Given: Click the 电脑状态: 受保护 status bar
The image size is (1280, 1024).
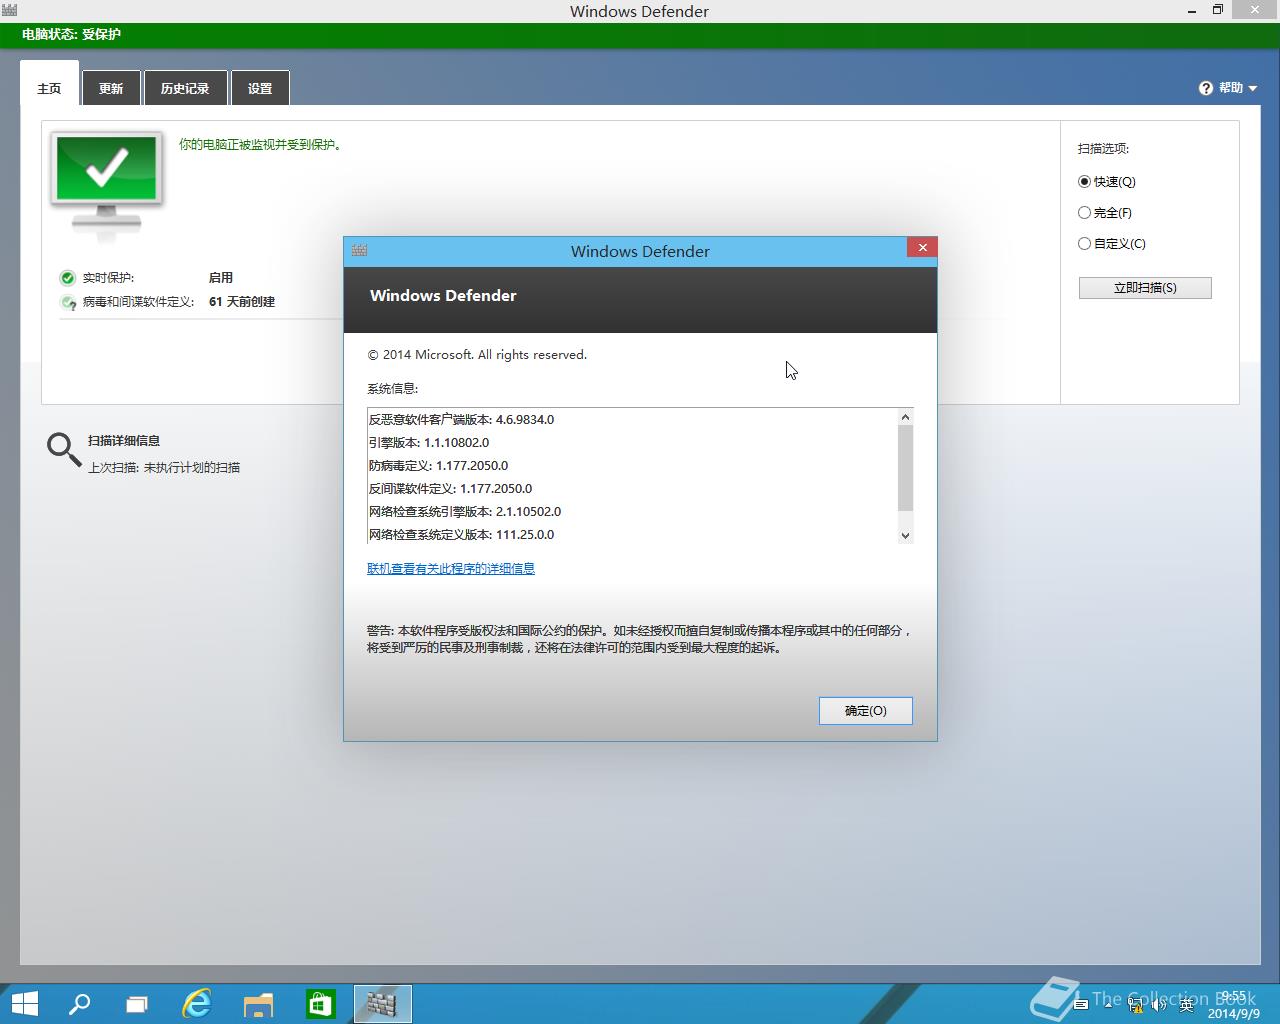Looking at the screenshot, I should click(x=640, y=34).
